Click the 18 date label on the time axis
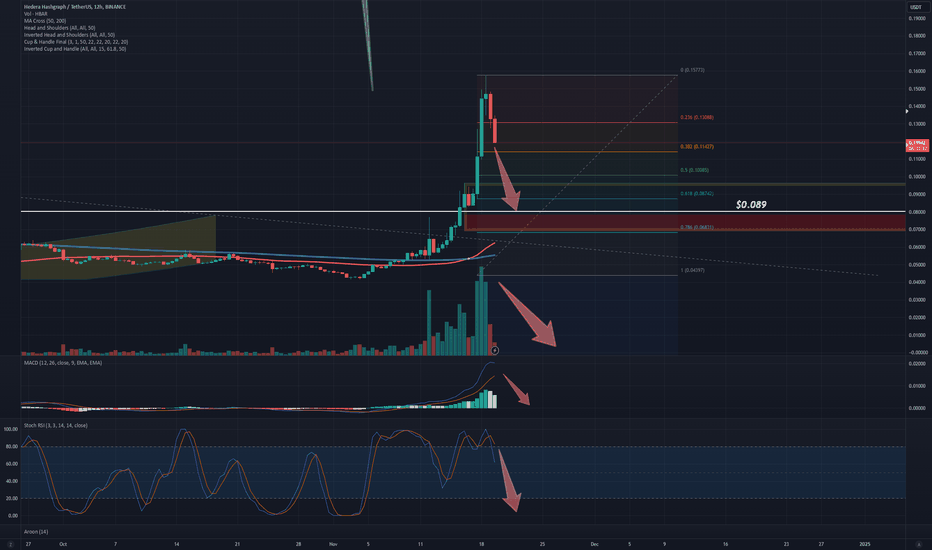 481,544
